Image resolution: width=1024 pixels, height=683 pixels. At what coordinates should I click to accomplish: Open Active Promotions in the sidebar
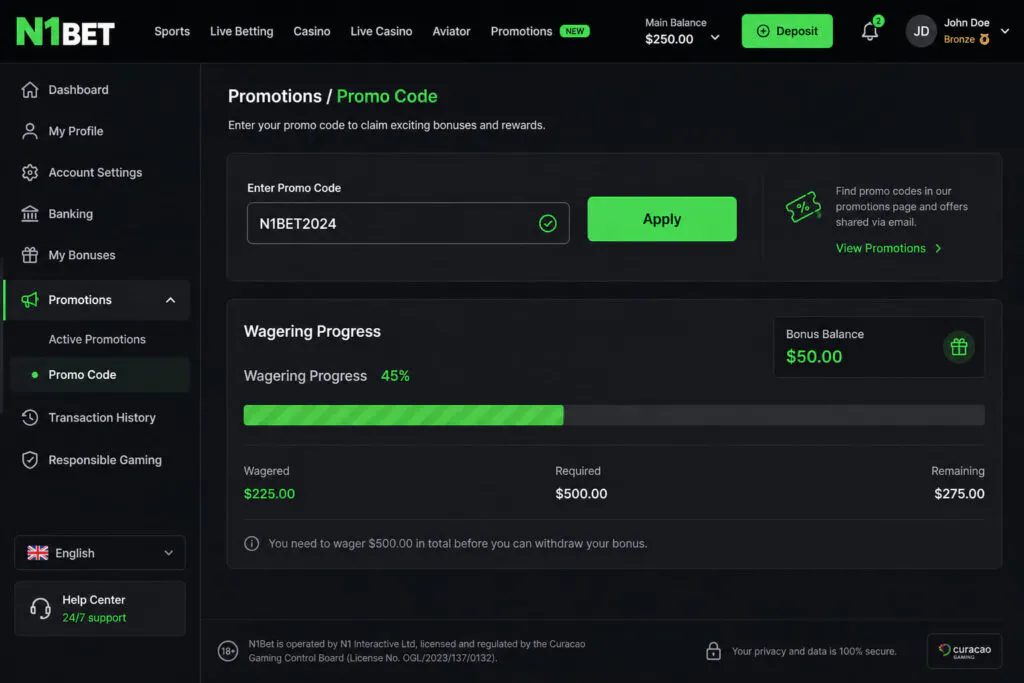pos(97,340)
